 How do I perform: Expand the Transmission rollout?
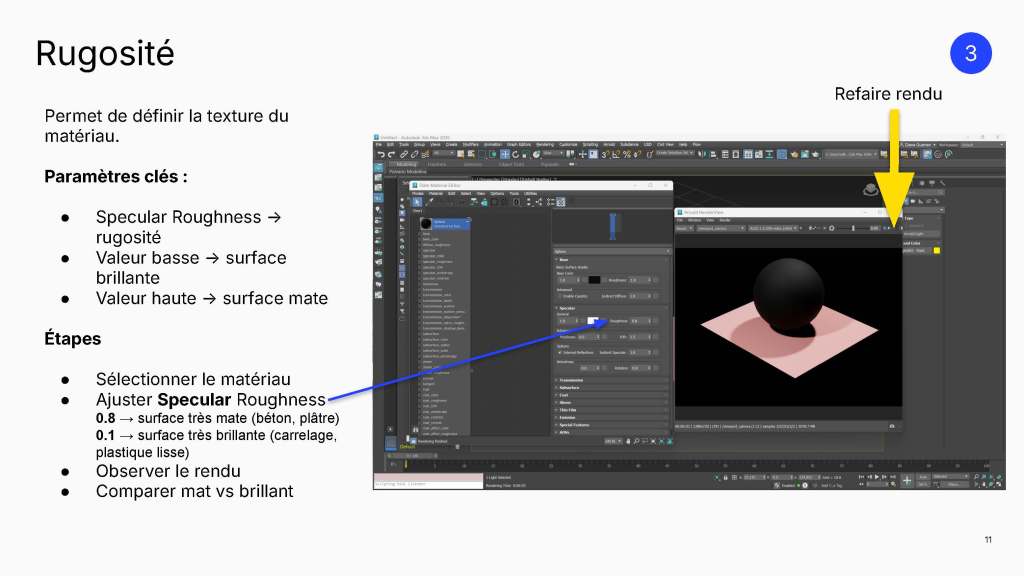pyautogui.click(x=611, y=379)
